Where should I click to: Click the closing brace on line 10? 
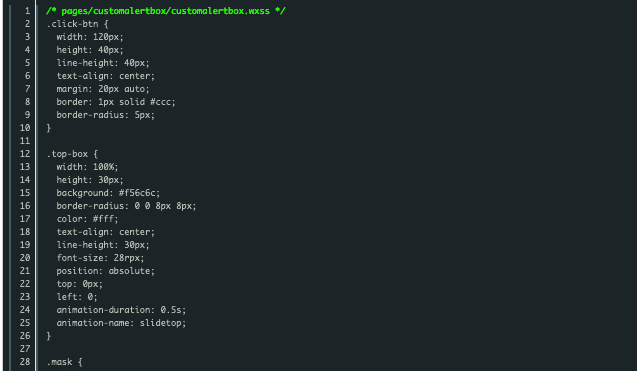49,128
